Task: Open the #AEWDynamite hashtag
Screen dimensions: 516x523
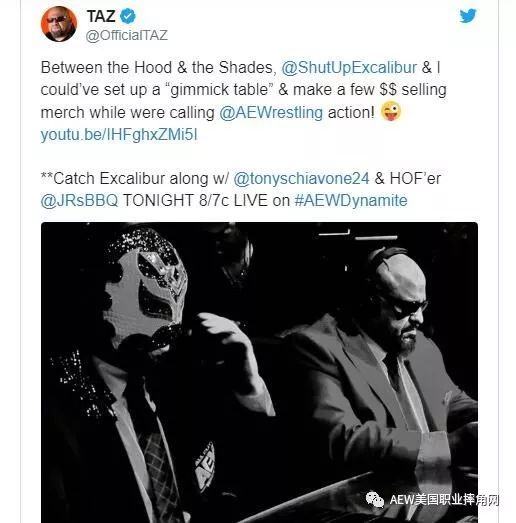Action: [x=351, y=200]
